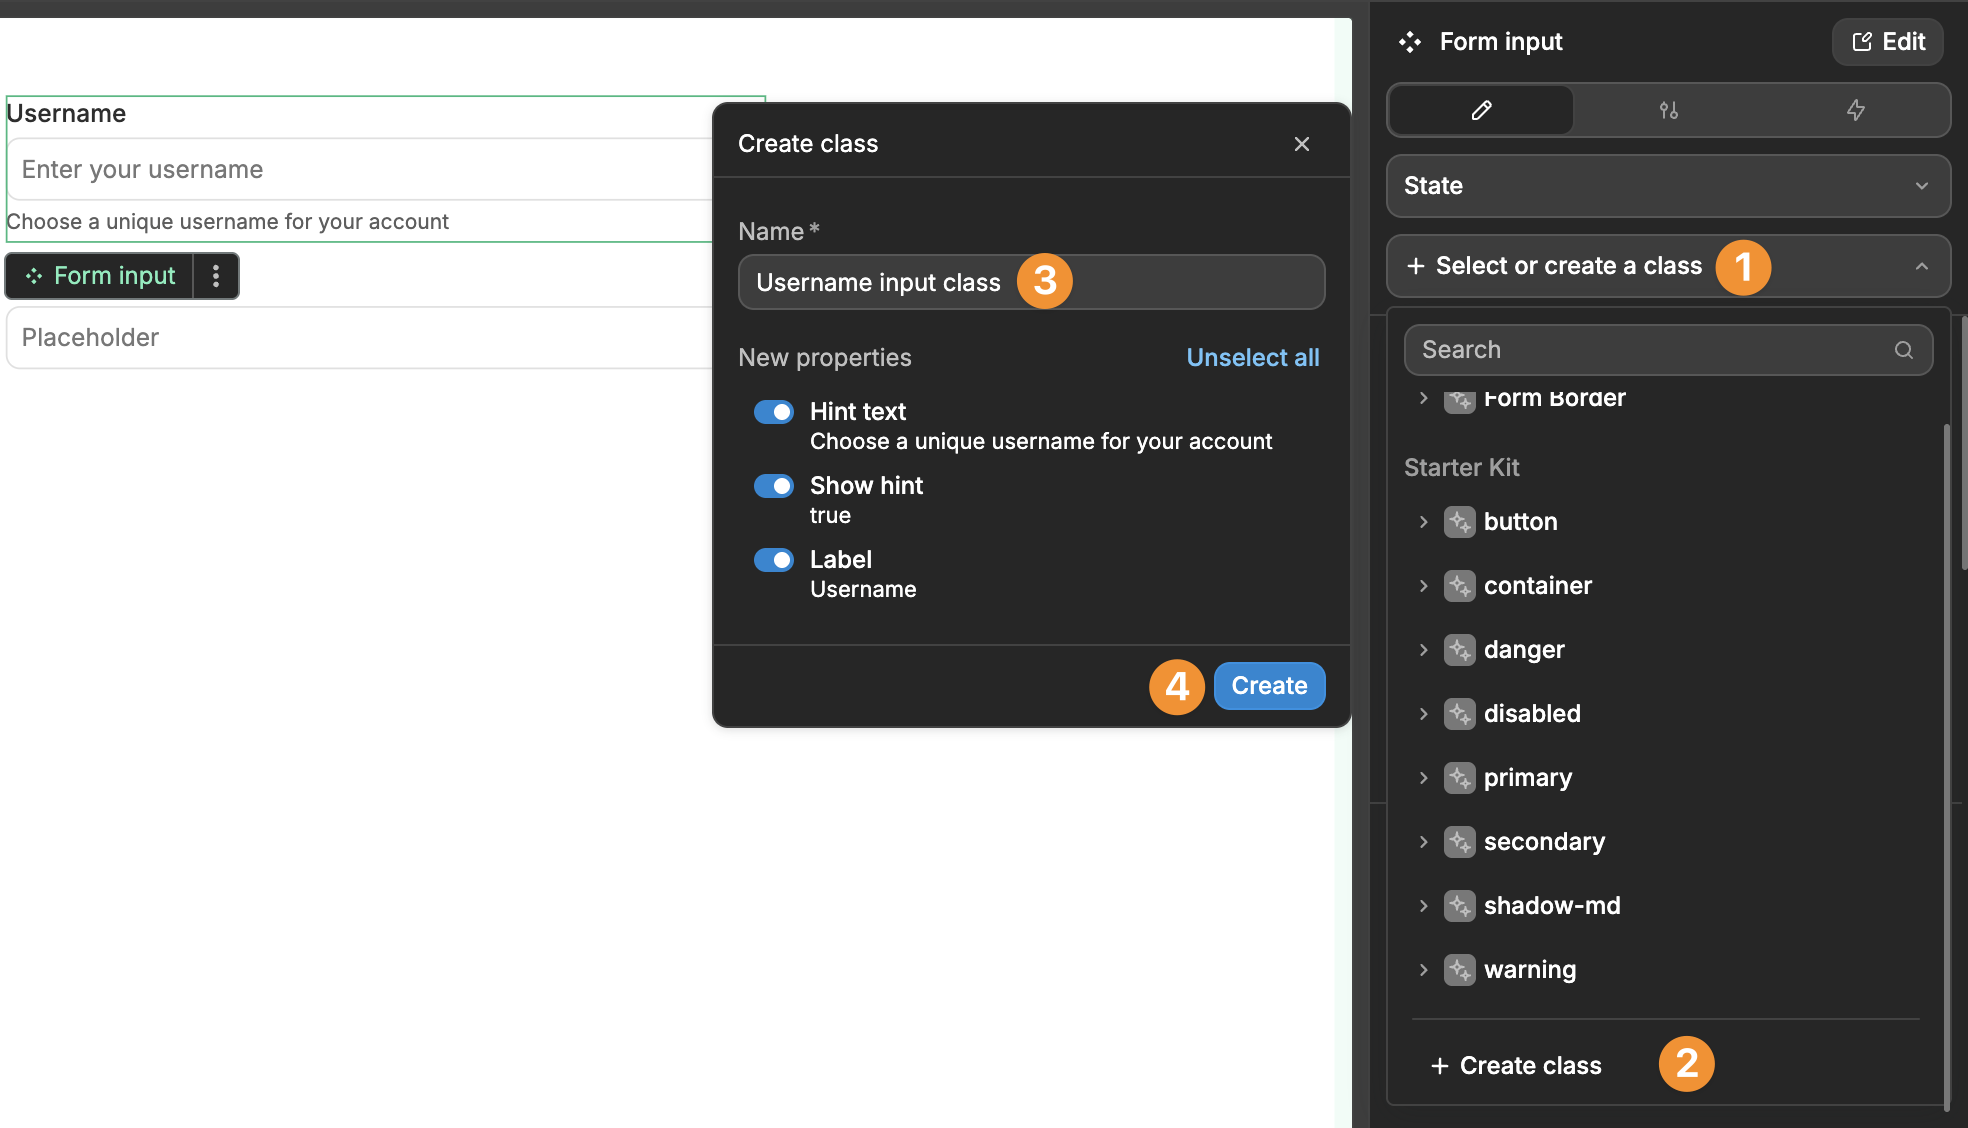Click the Form input component icon in the panel header
Viewport: 1968px width, 1128px height.
point(1409,42)
